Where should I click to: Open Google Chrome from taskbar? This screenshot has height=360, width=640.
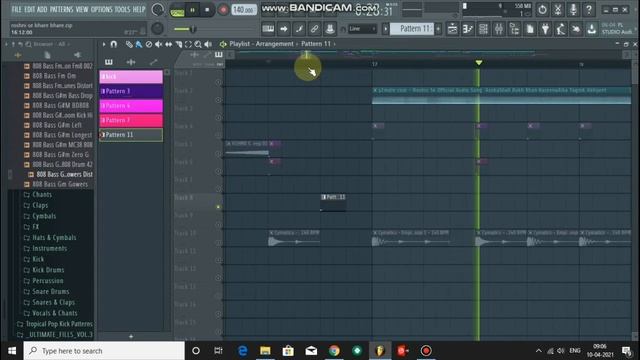tap(334, 351)
